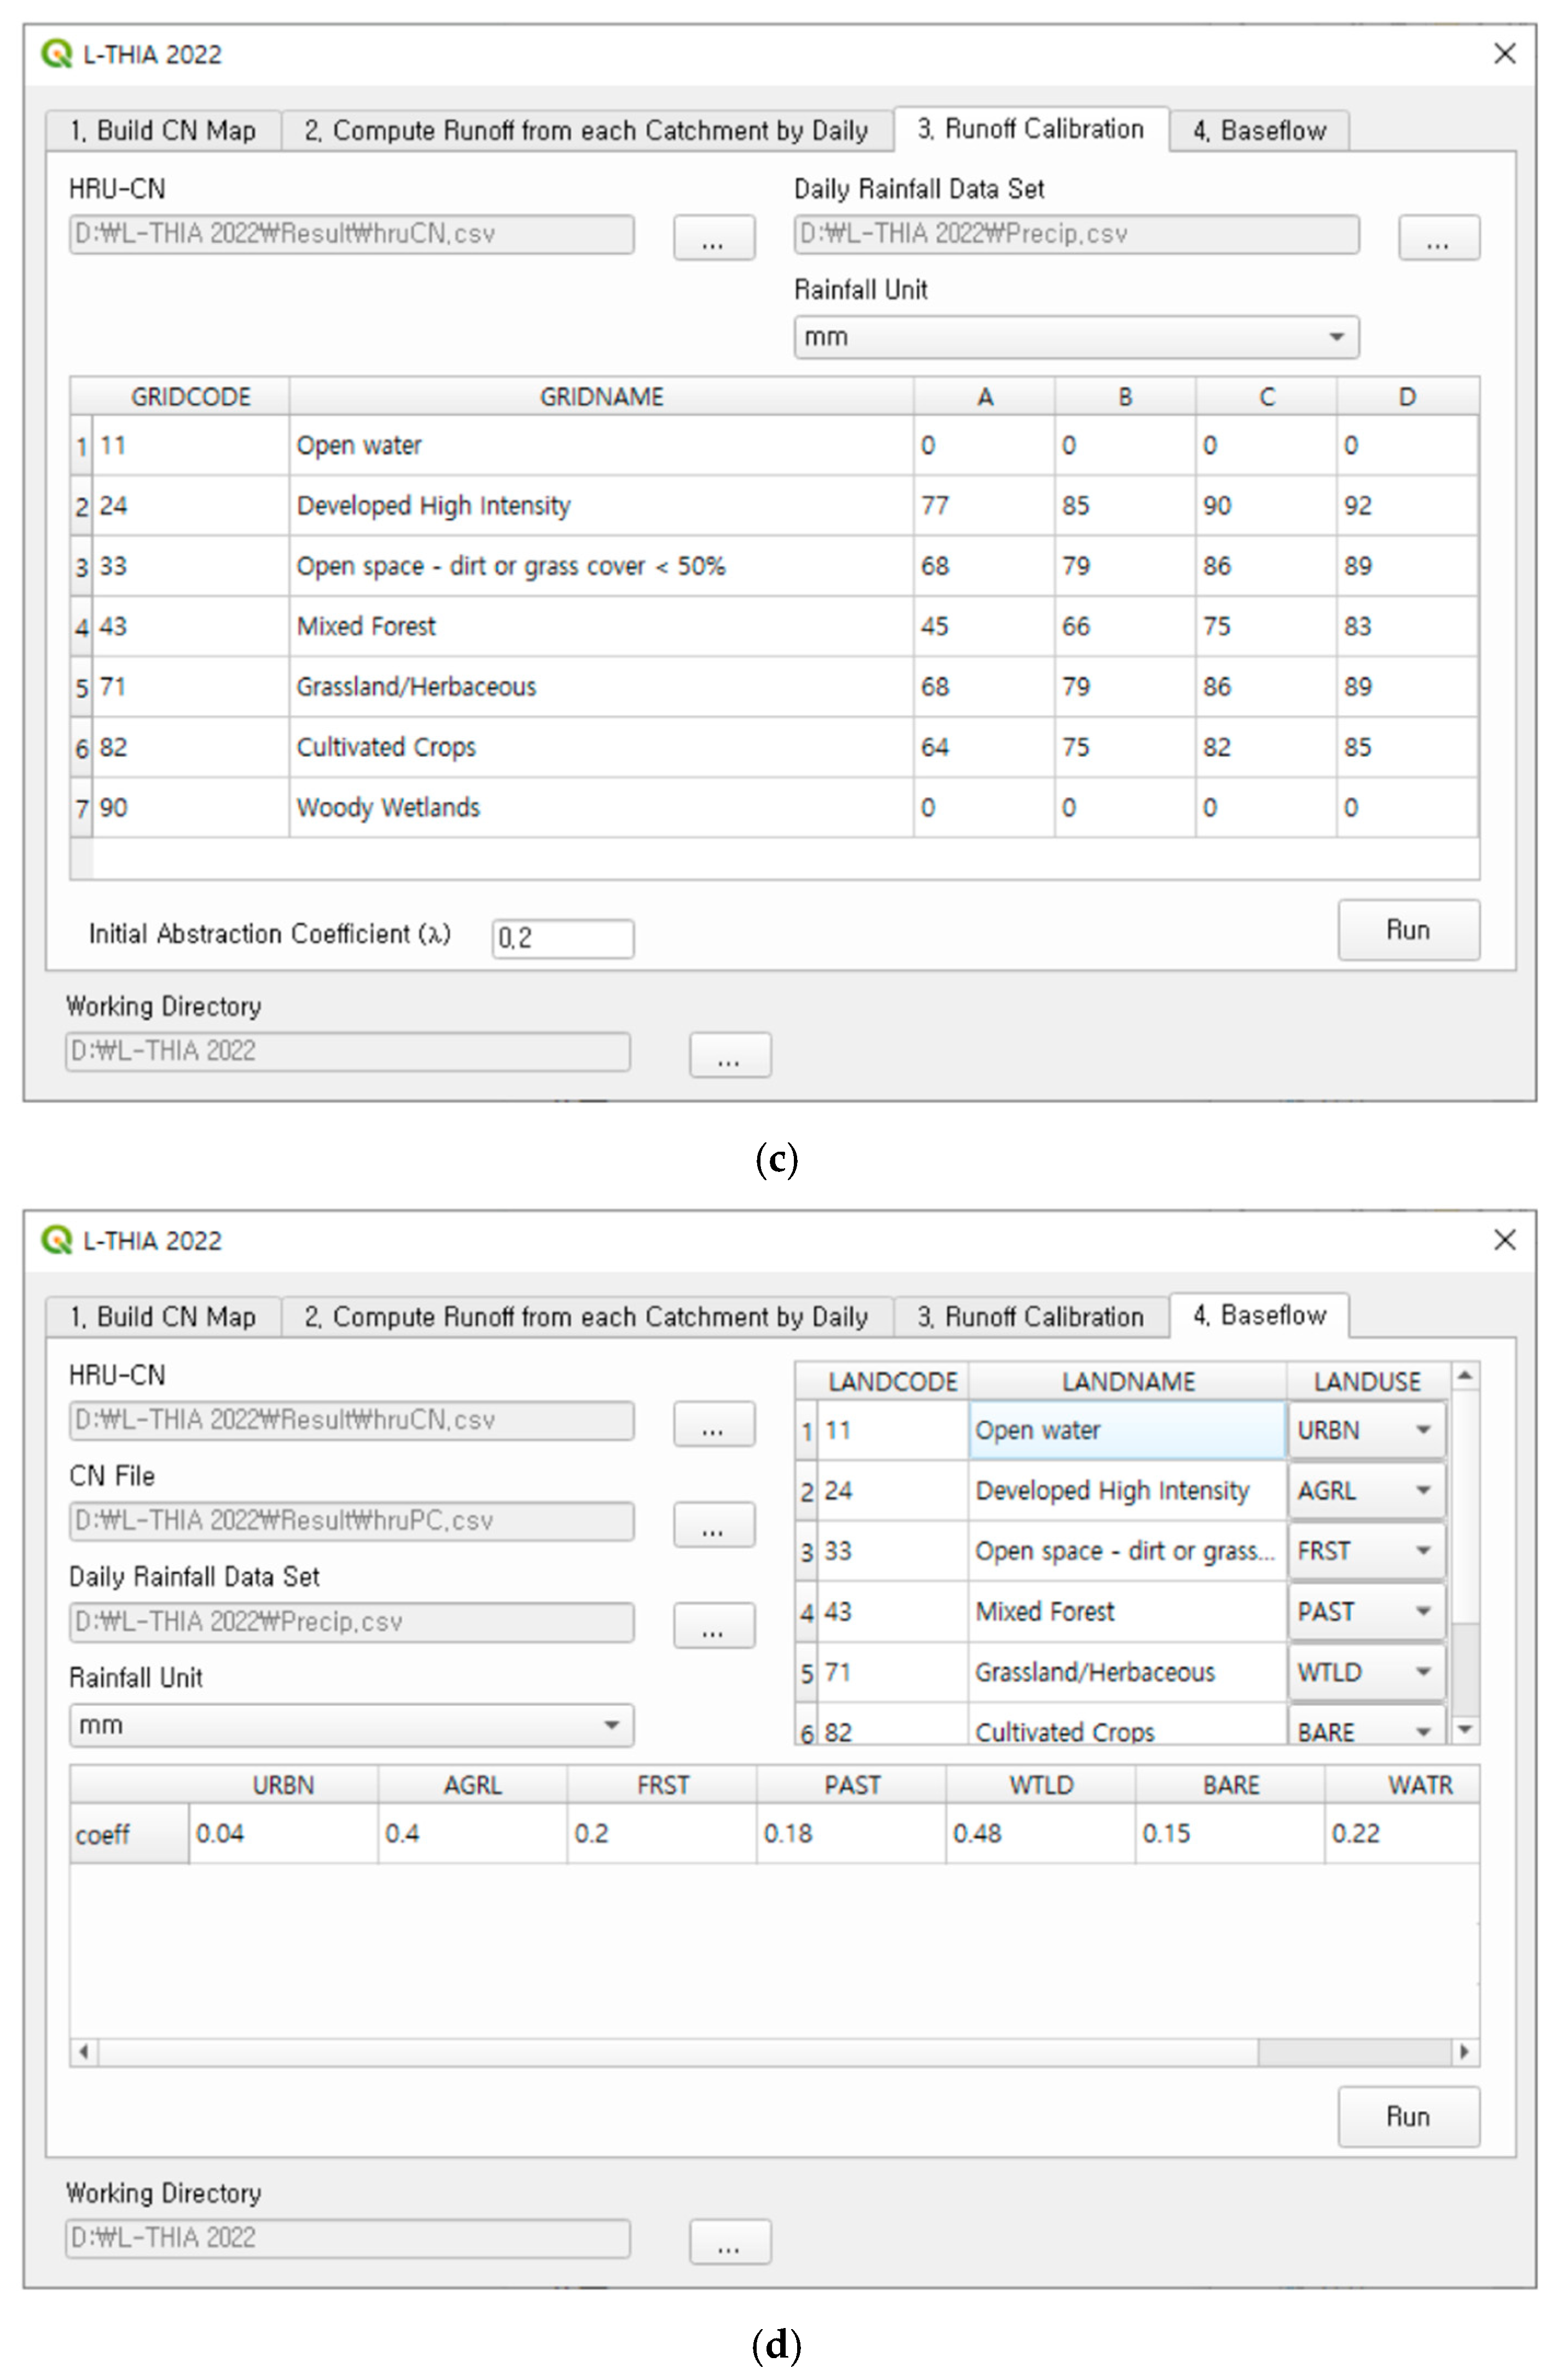Viewport: 1562px width, 2380px height.
Task: Switch to Build CN Map tab in the lower dialog
Action: click(x=163, y=1317)
